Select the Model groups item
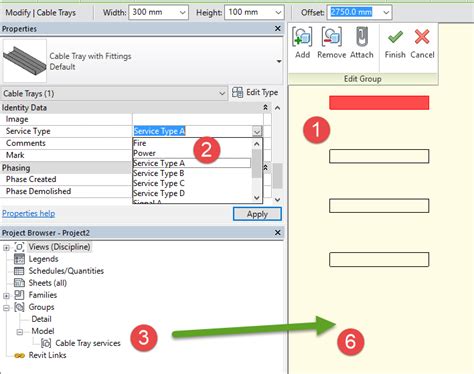The image size is (474, 374). click(x=43, y=331)
